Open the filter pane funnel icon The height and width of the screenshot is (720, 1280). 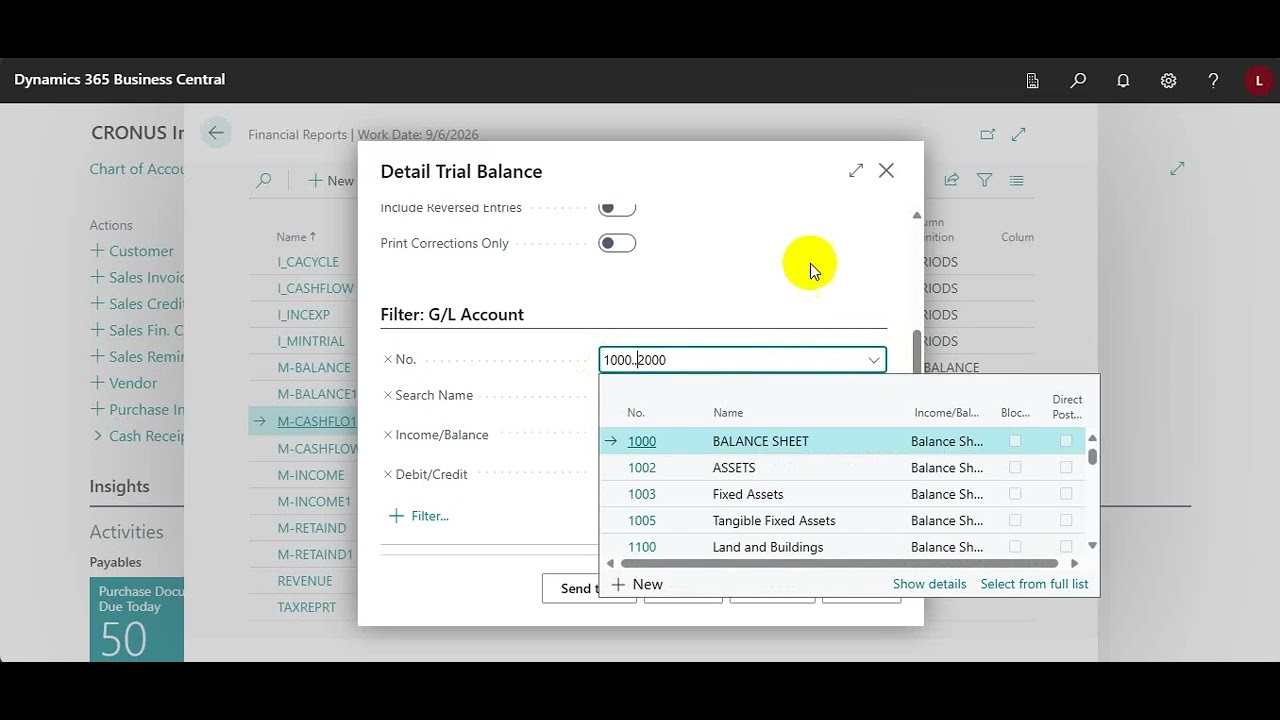[x=985, y=180]
